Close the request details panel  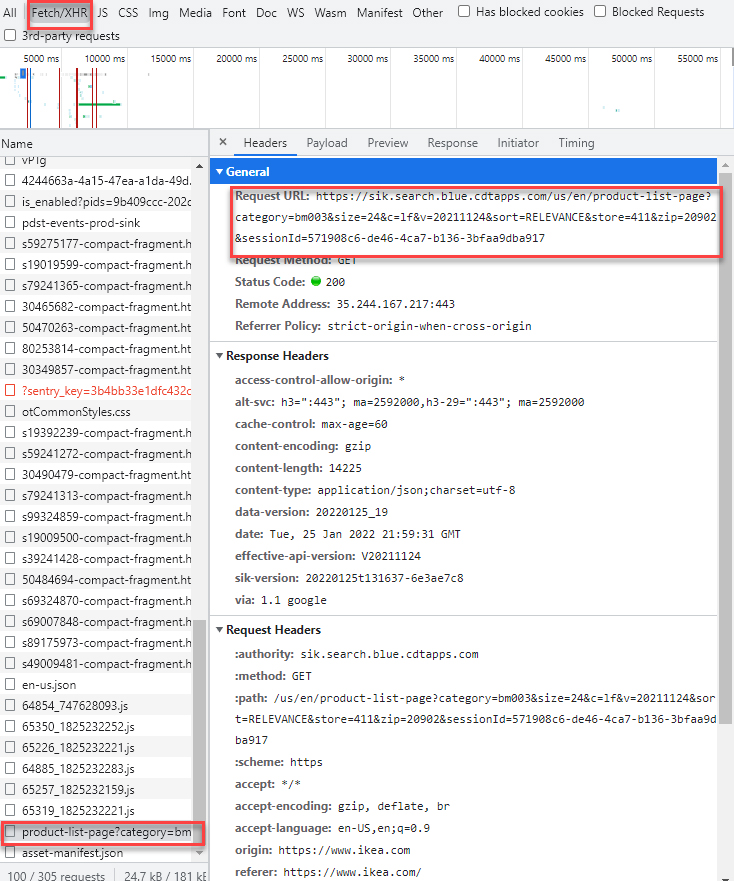pos(223,143)
